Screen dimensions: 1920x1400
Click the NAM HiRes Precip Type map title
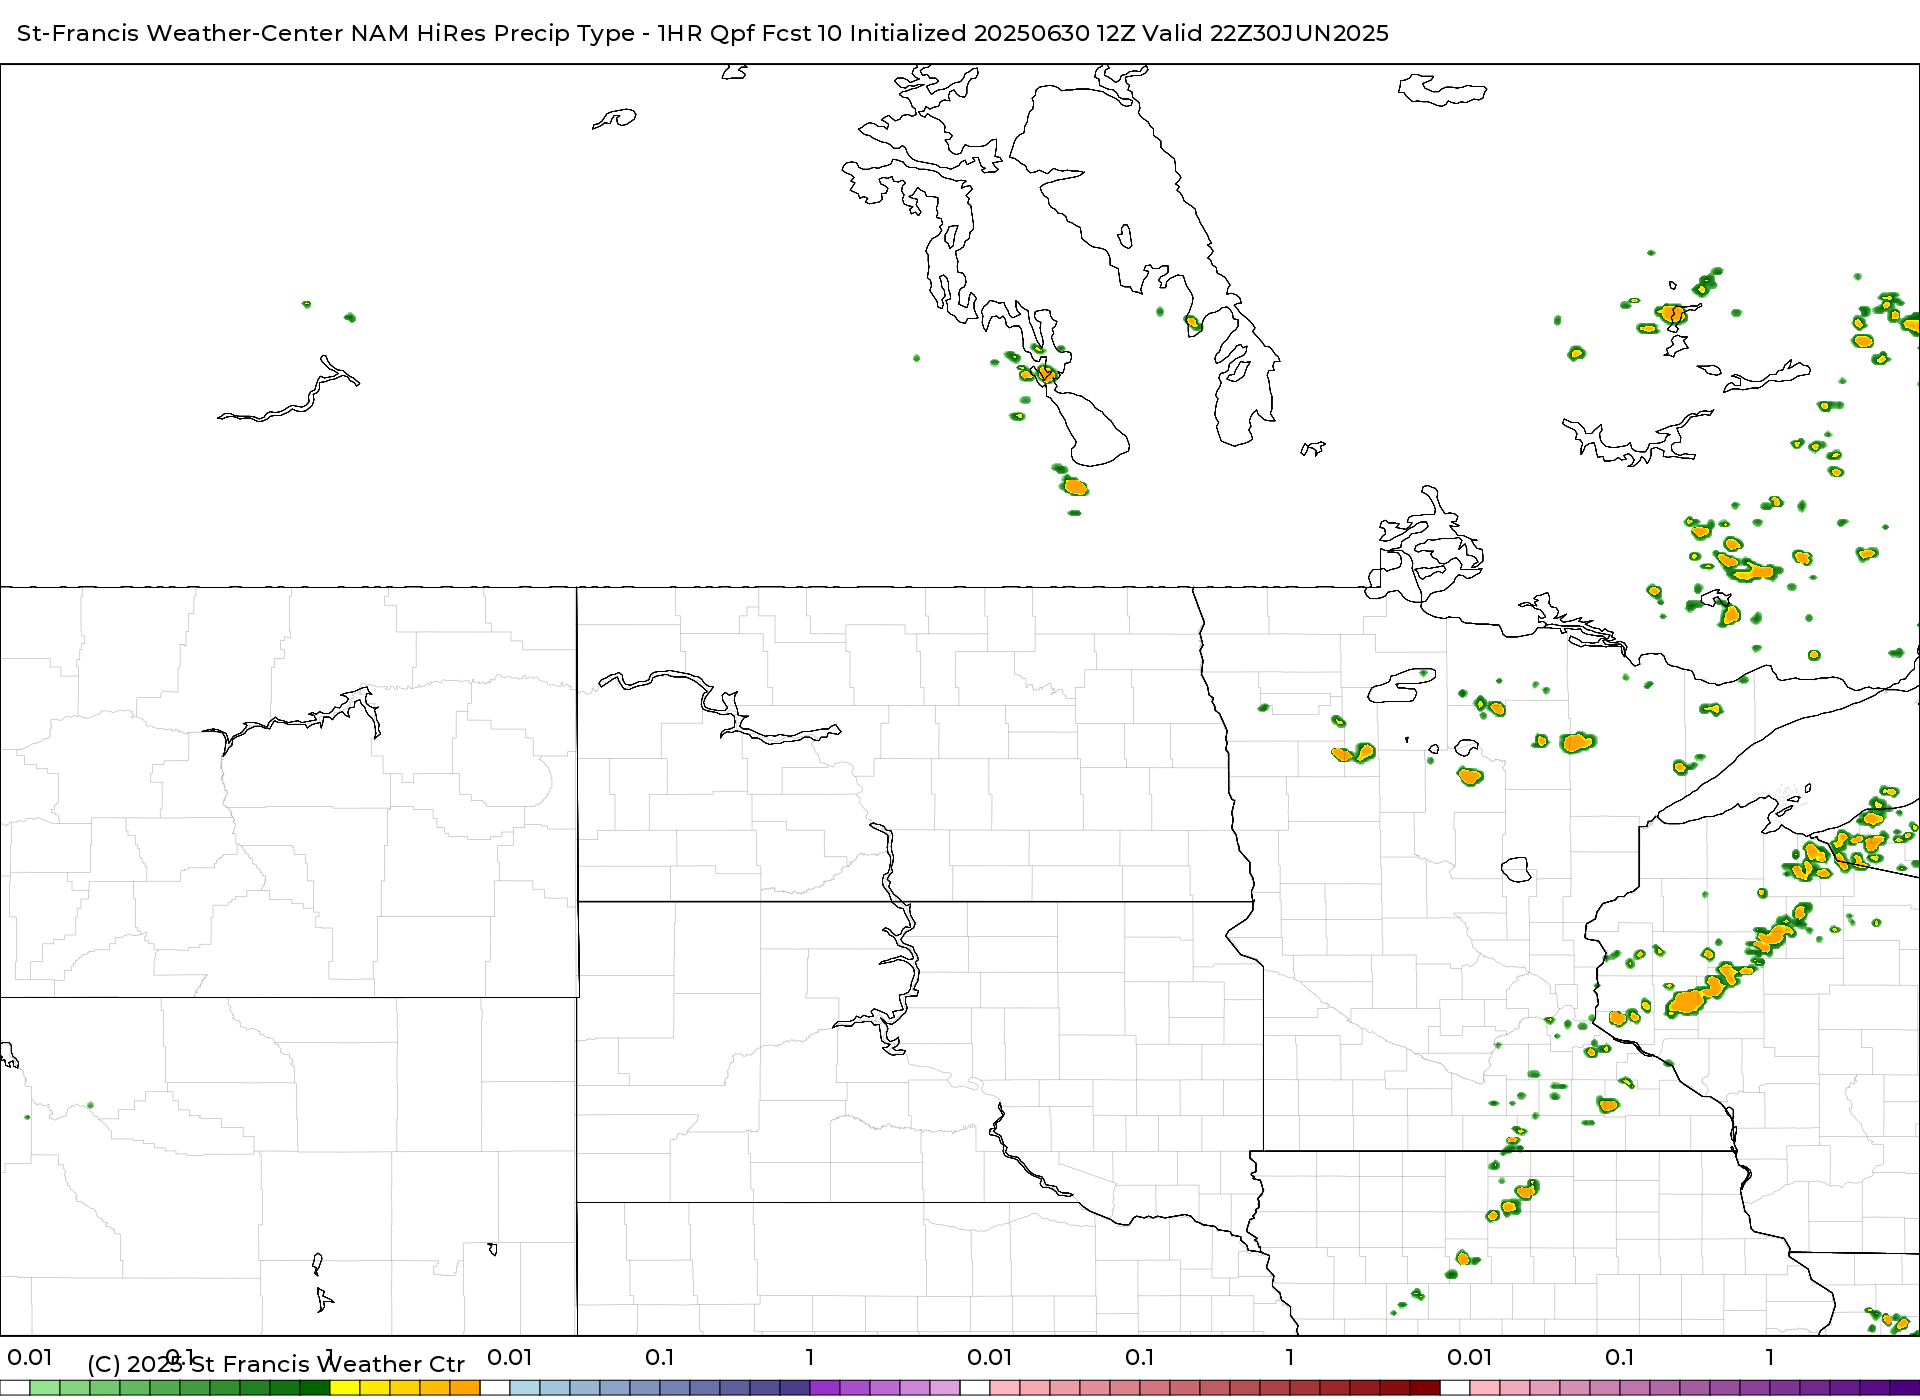point(702,33)
